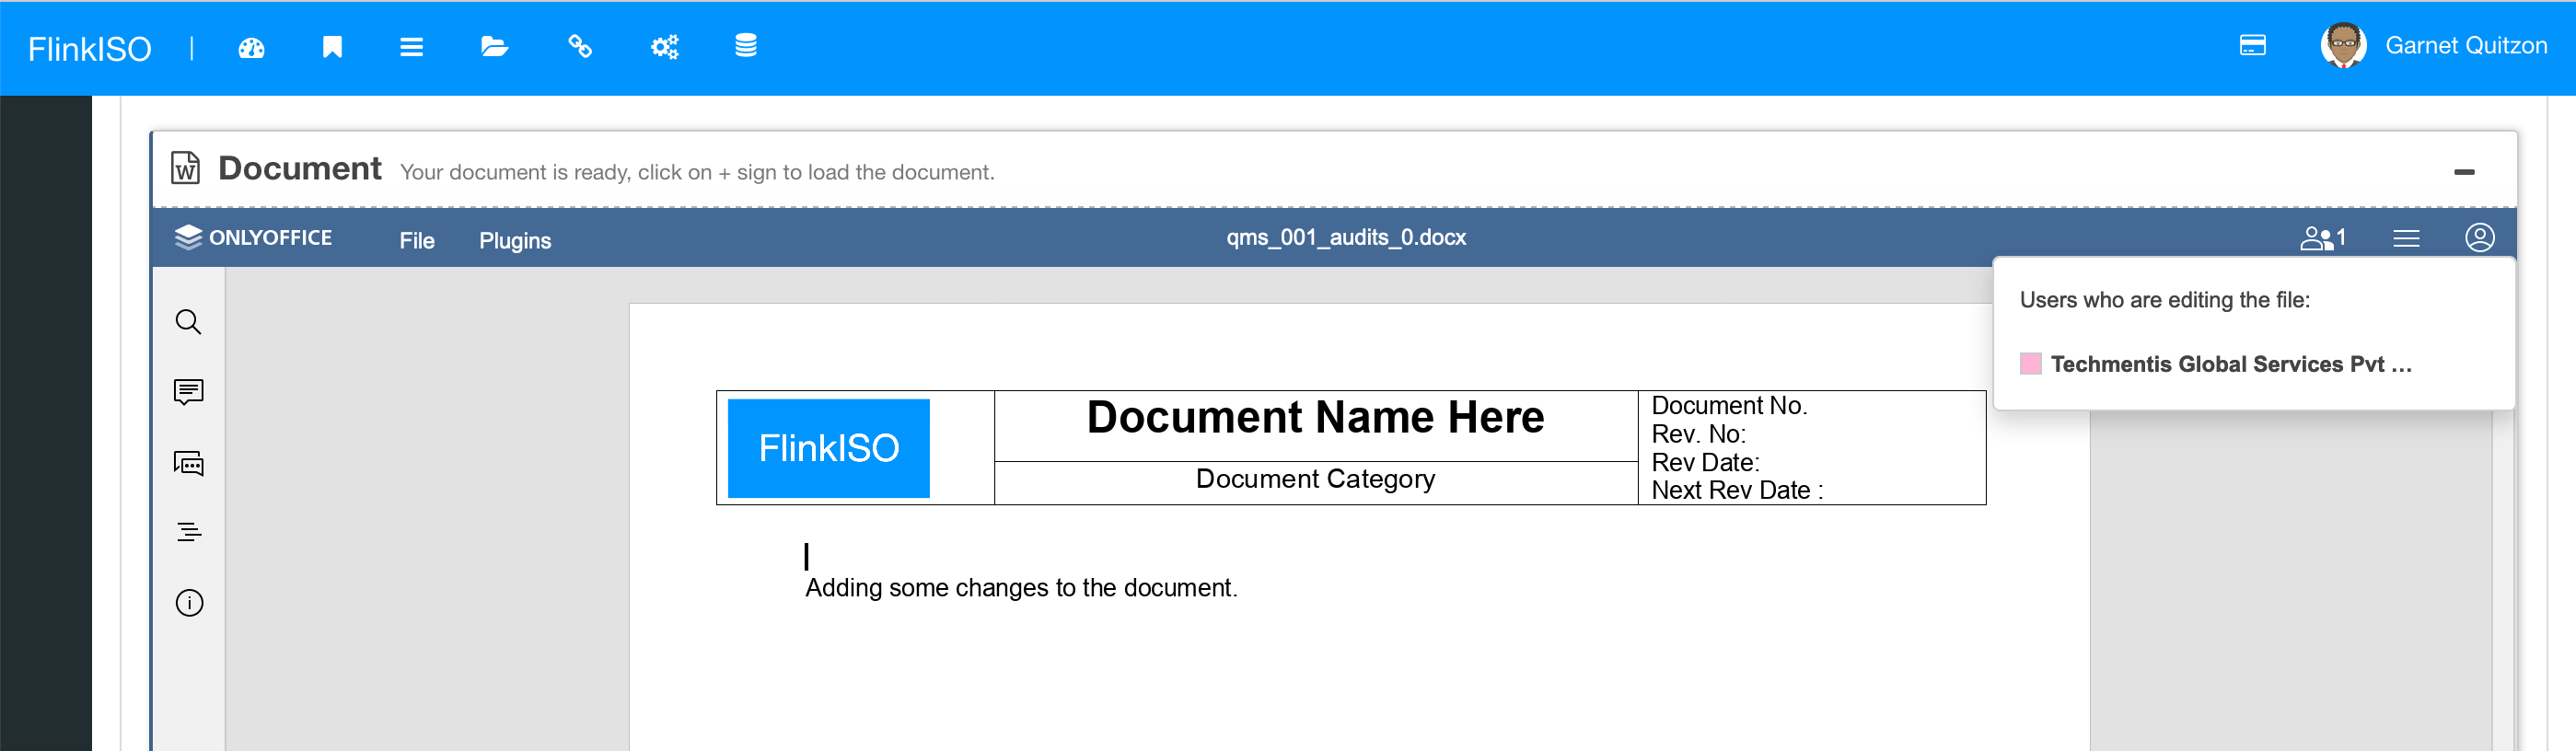This screenshot has height=751, width=2576.
Task: Click the bookmark icon in top navbar
Action: pyautogui.click(x=332, y=47)
